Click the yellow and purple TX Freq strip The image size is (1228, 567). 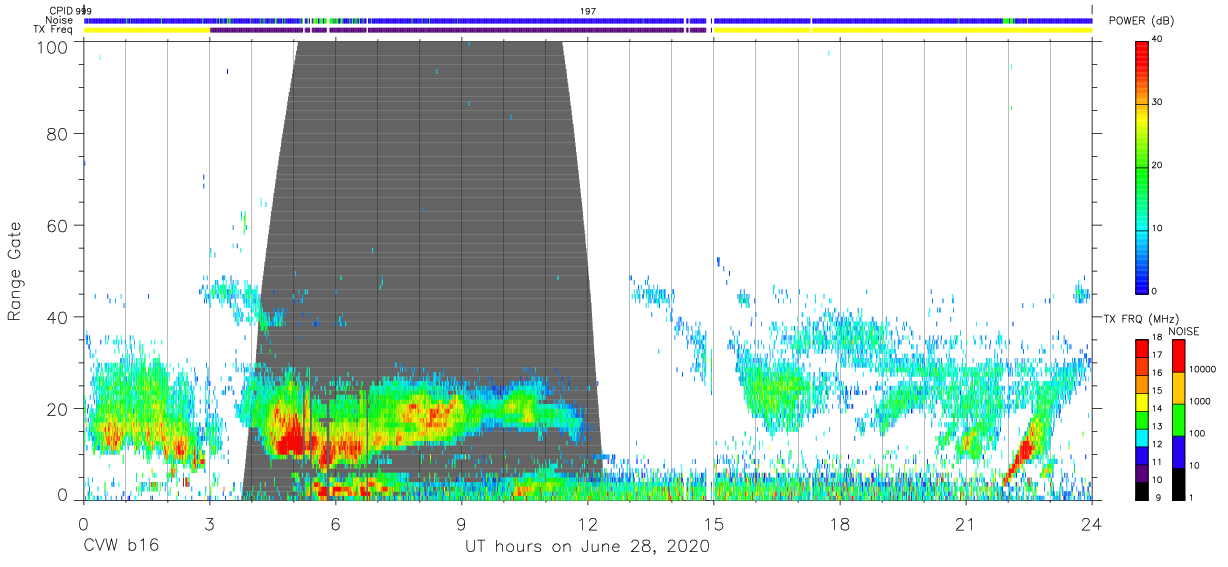(589, 30)
